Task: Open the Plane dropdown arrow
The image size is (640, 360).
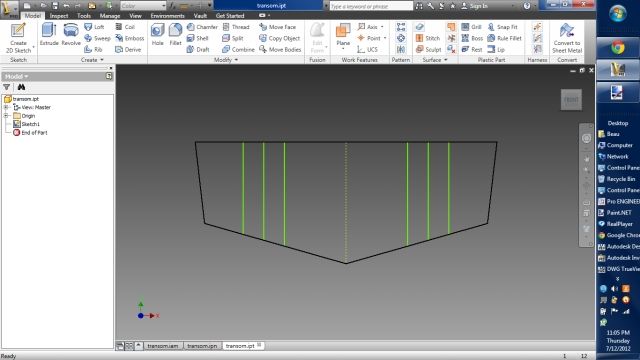Action: tap(343, 49)
